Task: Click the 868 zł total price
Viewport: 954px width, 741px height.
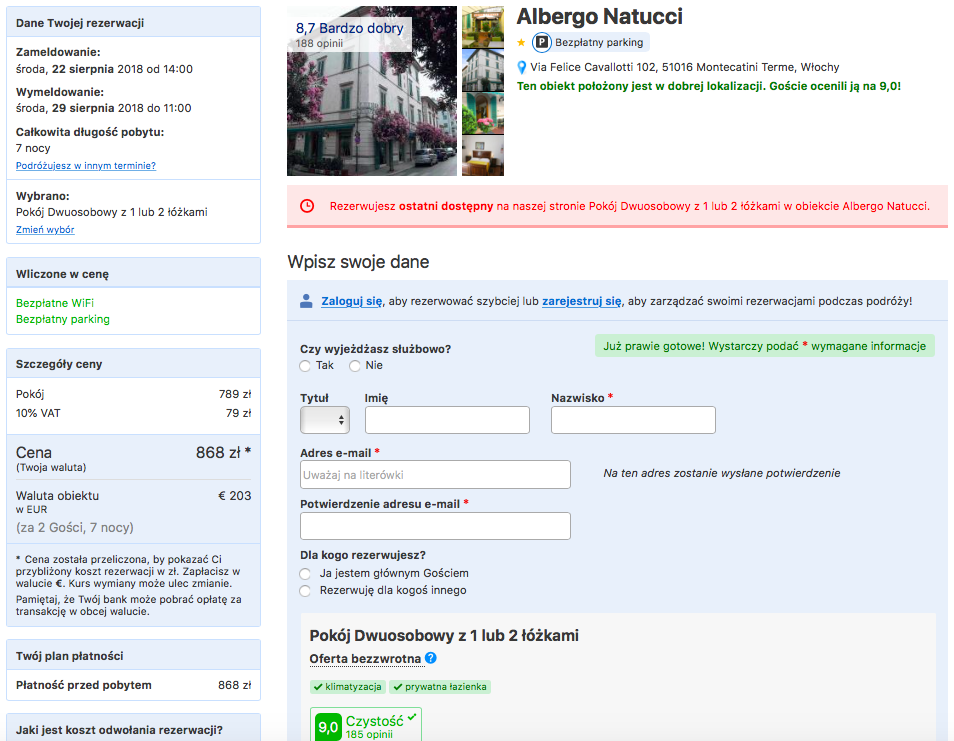Action: click(x=223, y=453)
